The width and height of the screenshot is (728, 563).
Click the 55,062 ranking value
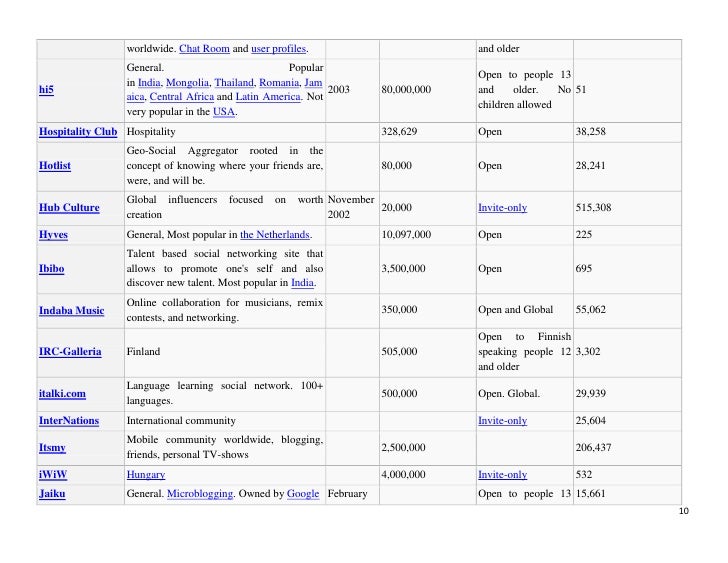(591, 310)
